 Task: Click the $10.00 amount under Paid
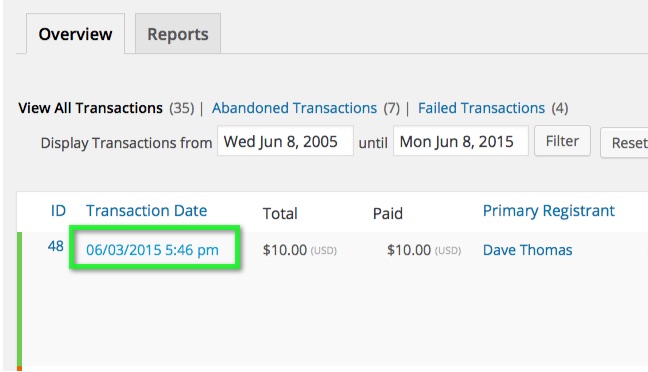pos(409,250)
